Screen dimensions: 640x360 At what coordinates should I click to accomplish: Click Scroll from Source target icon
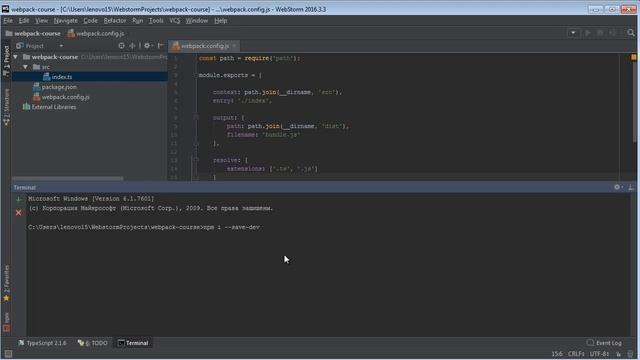pos(121,46)
